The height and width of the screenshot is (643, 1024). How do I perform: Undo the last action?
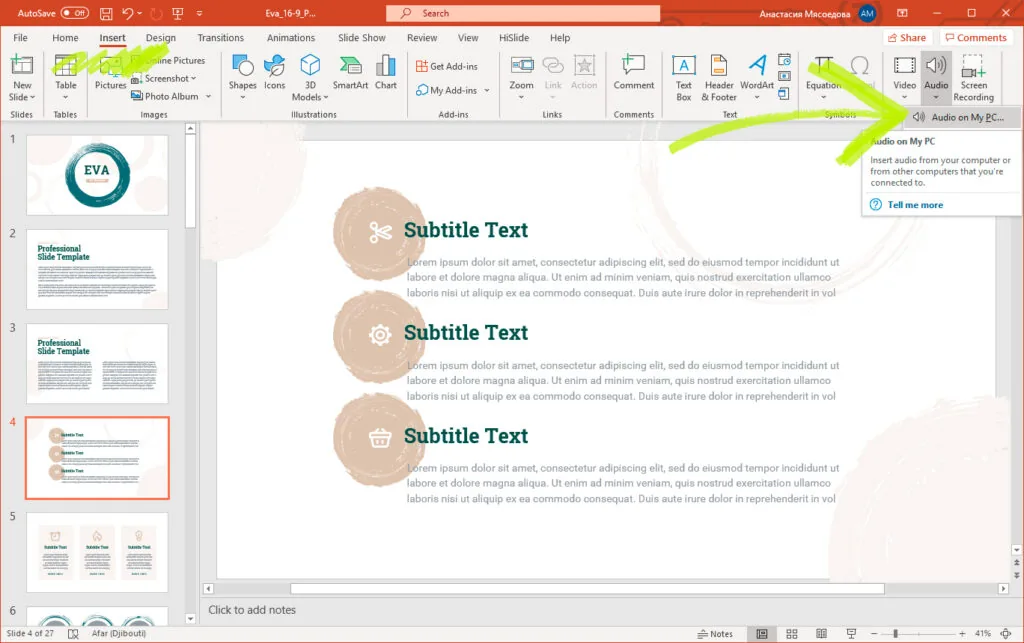tap(127, 13)
